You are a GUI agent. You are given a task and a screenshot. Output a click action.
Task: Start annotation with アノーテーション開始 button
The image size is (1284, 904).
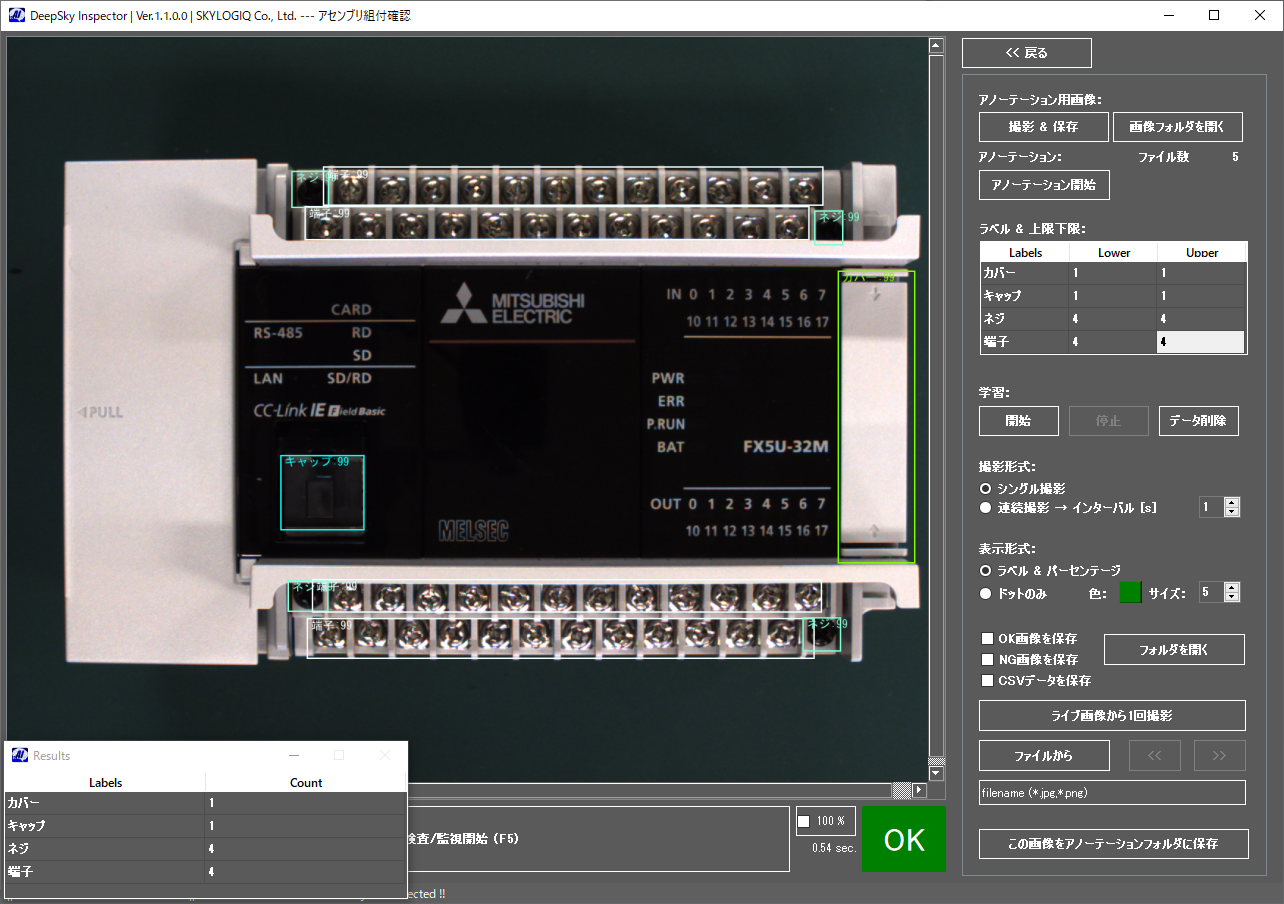pyautogui.click(x=1044, y=185)
